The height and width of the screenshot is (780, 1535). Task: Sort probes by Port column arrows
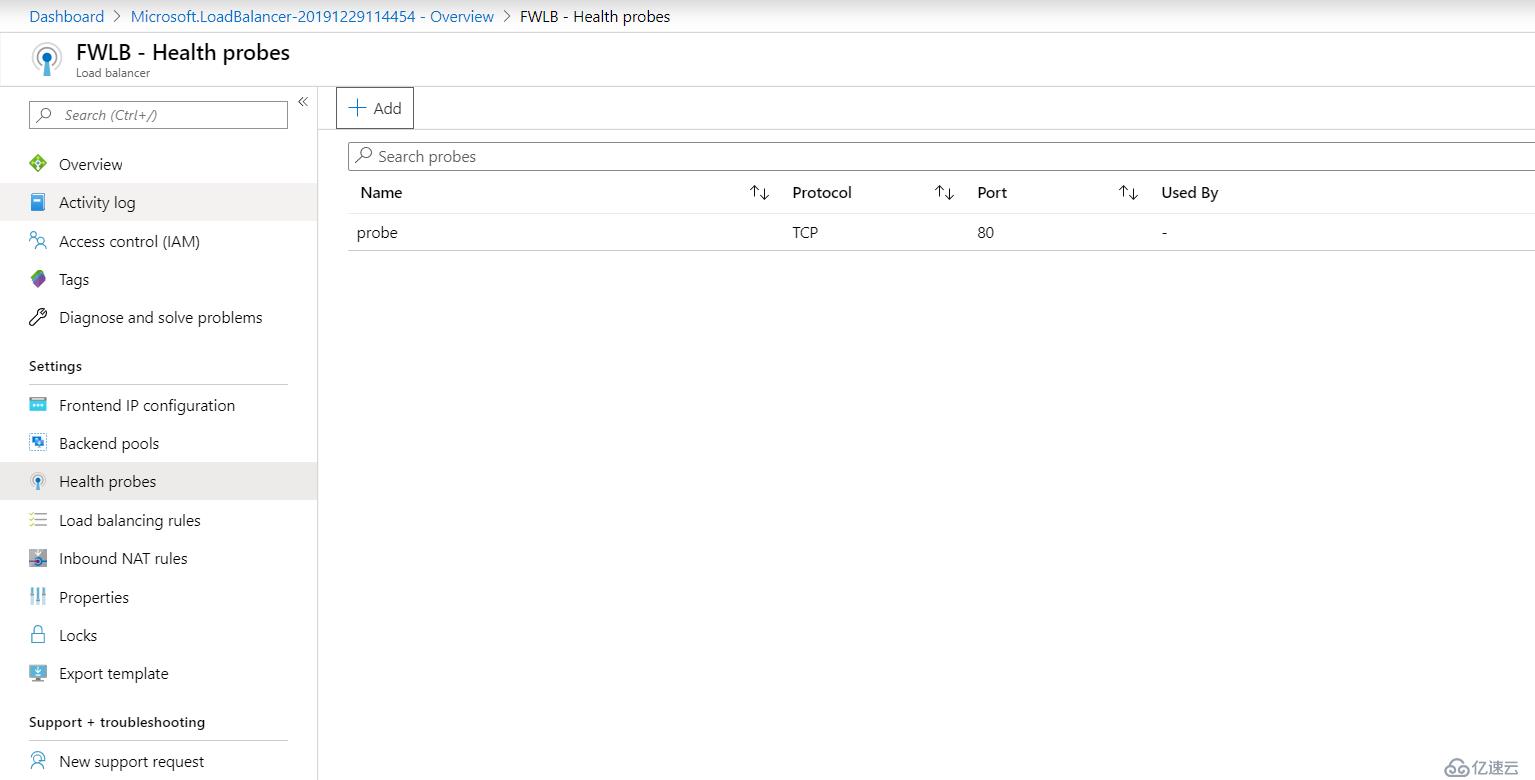(x=1128, y=192)
